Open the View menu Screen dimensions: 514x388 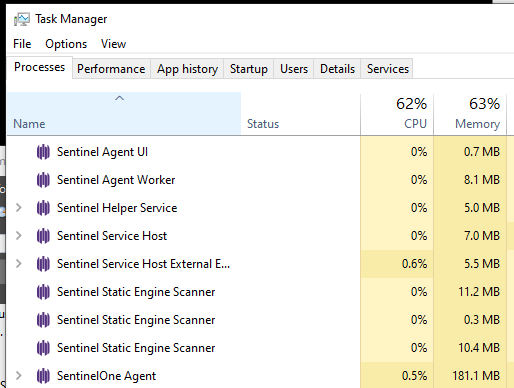pyautogui.click(x=113, y=44)
